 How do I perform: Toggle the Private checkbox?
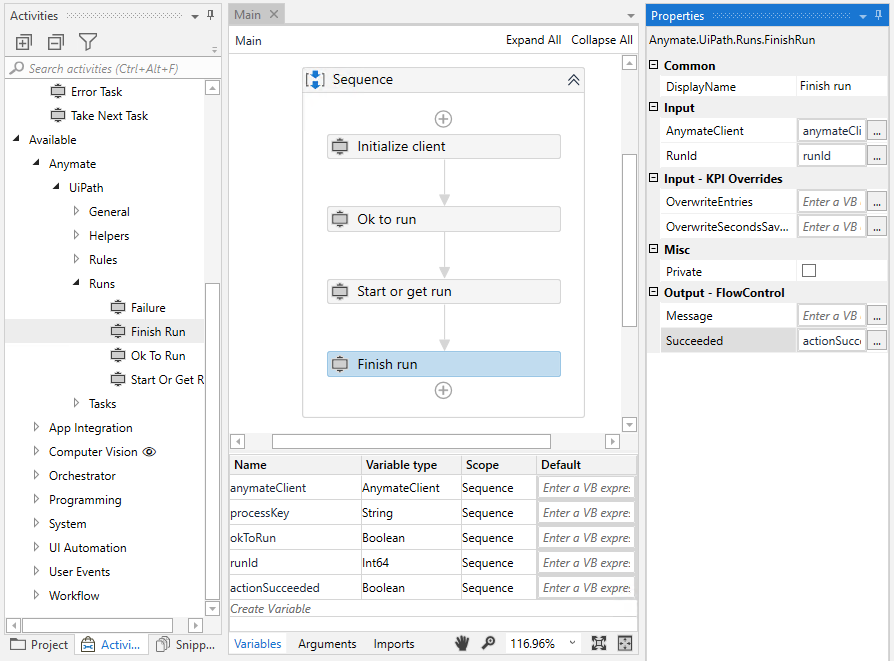(808, 270)
